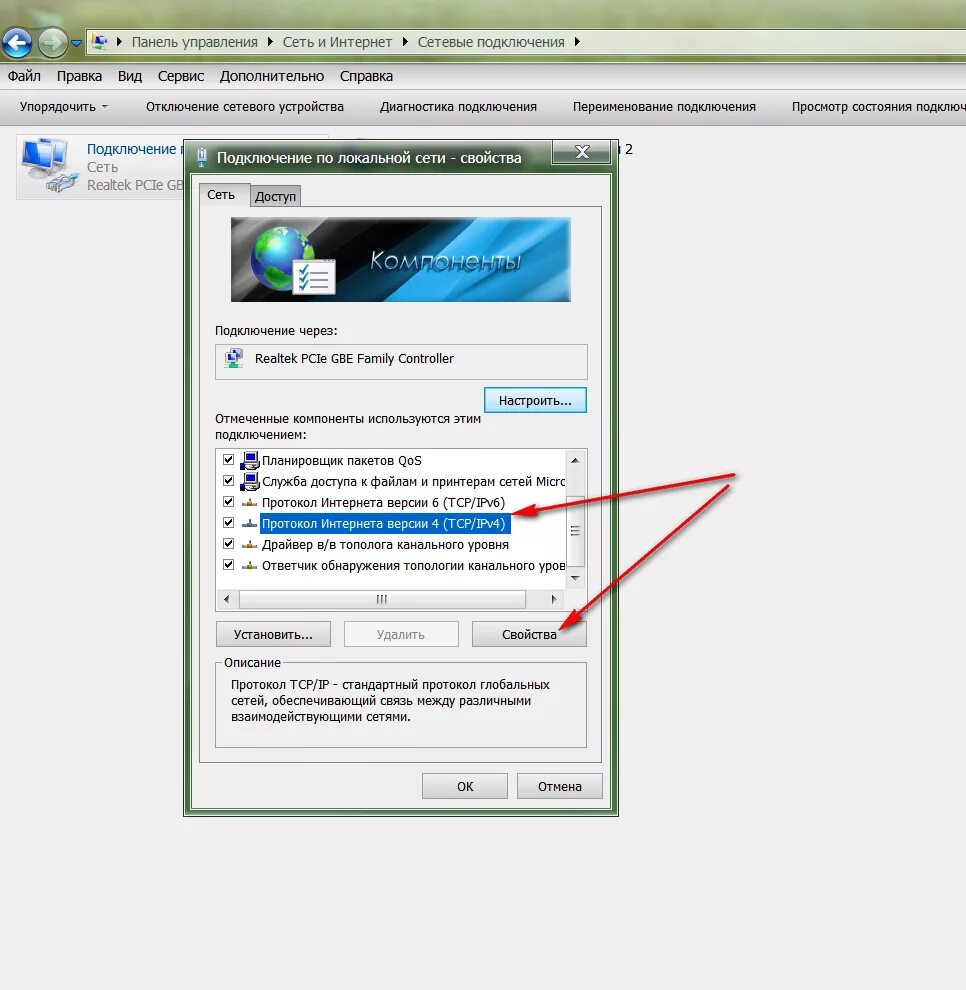This screenshot has width=966, height=990.
Task: Toggle the TCP/IPv4 protocol checkbox
Action: coord(229,523)
